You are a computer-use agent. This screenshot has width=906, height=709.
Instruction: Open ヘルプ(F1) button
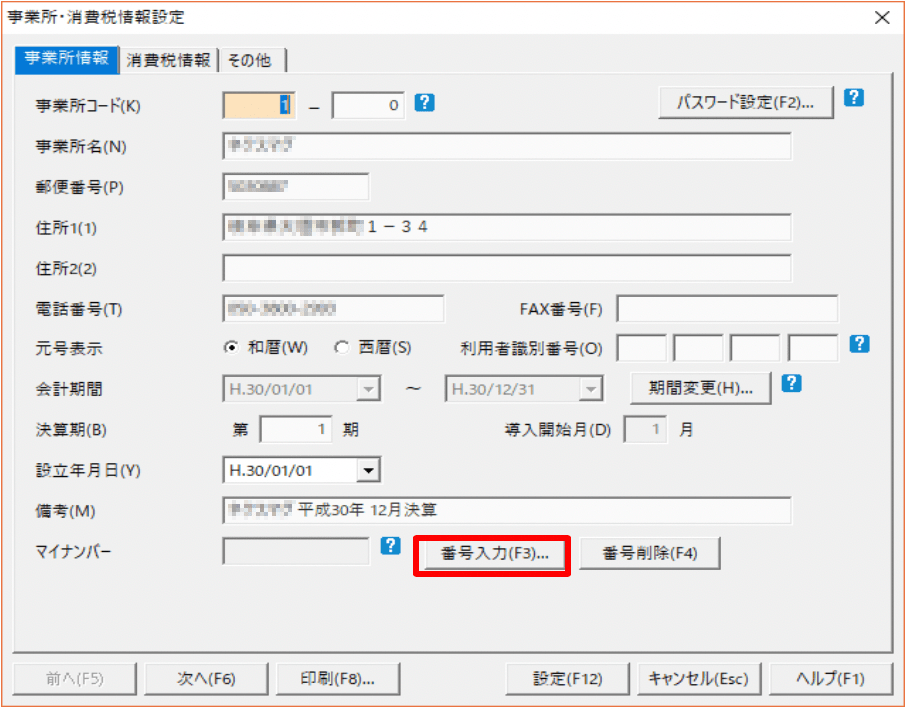[831, 678]
